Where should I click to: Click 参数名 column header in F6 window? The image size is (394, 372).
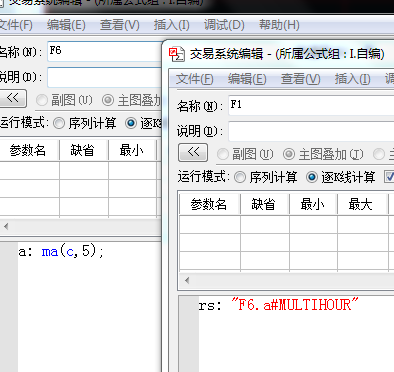(x=28, y=150)
